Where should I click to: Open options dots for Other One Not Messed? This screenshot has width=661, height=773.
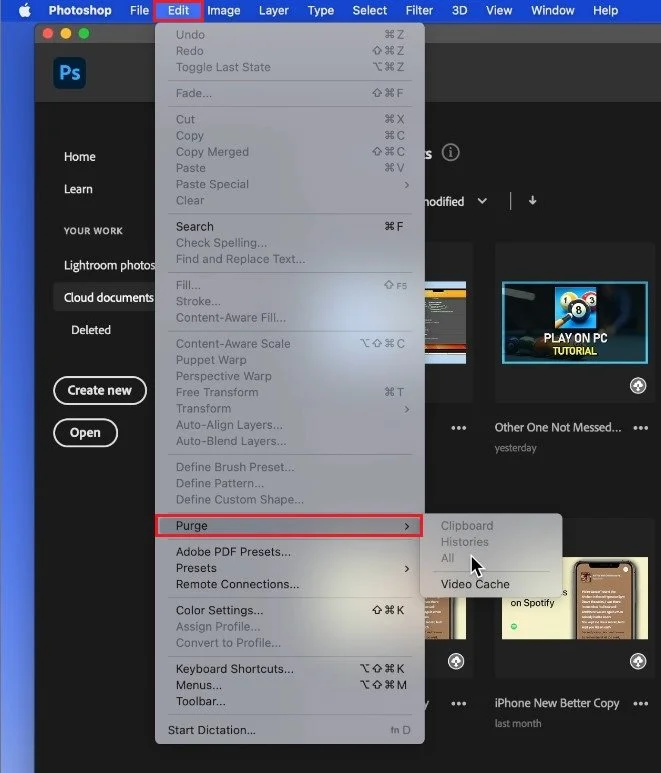(x=640, y=428)
